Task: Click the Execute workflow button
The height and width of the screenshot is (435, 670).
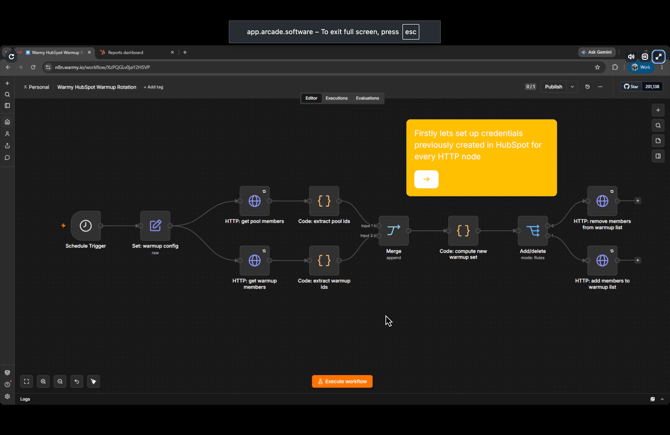Action: (x=342, y=382)
